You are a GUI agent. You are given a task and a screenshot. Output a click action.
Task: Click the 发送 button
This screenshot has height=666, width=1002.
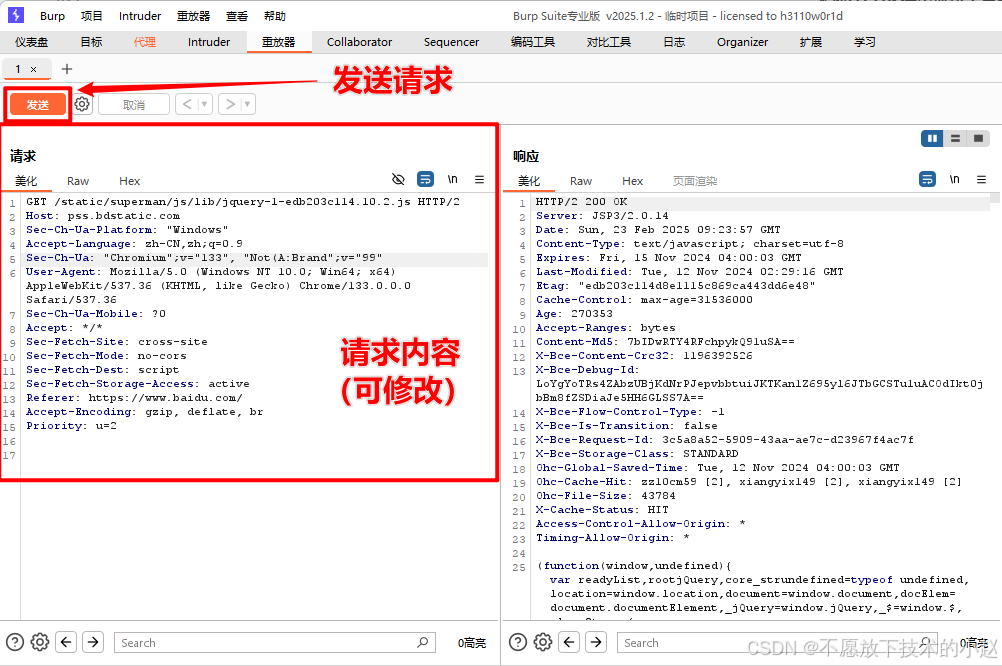tap(38, 105)
